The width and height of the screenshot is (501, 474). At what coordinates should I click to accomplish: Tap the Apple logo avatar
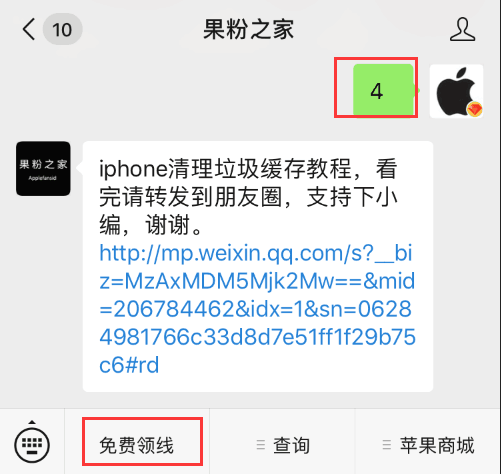point(456,91)
